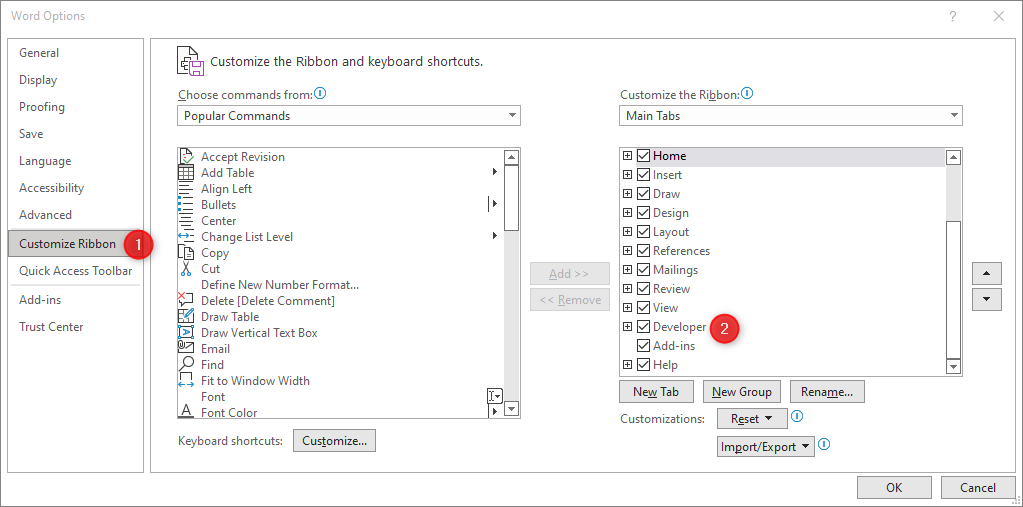Expand the View tab tree node
The image size is (1023, 507).
[628, 307]
